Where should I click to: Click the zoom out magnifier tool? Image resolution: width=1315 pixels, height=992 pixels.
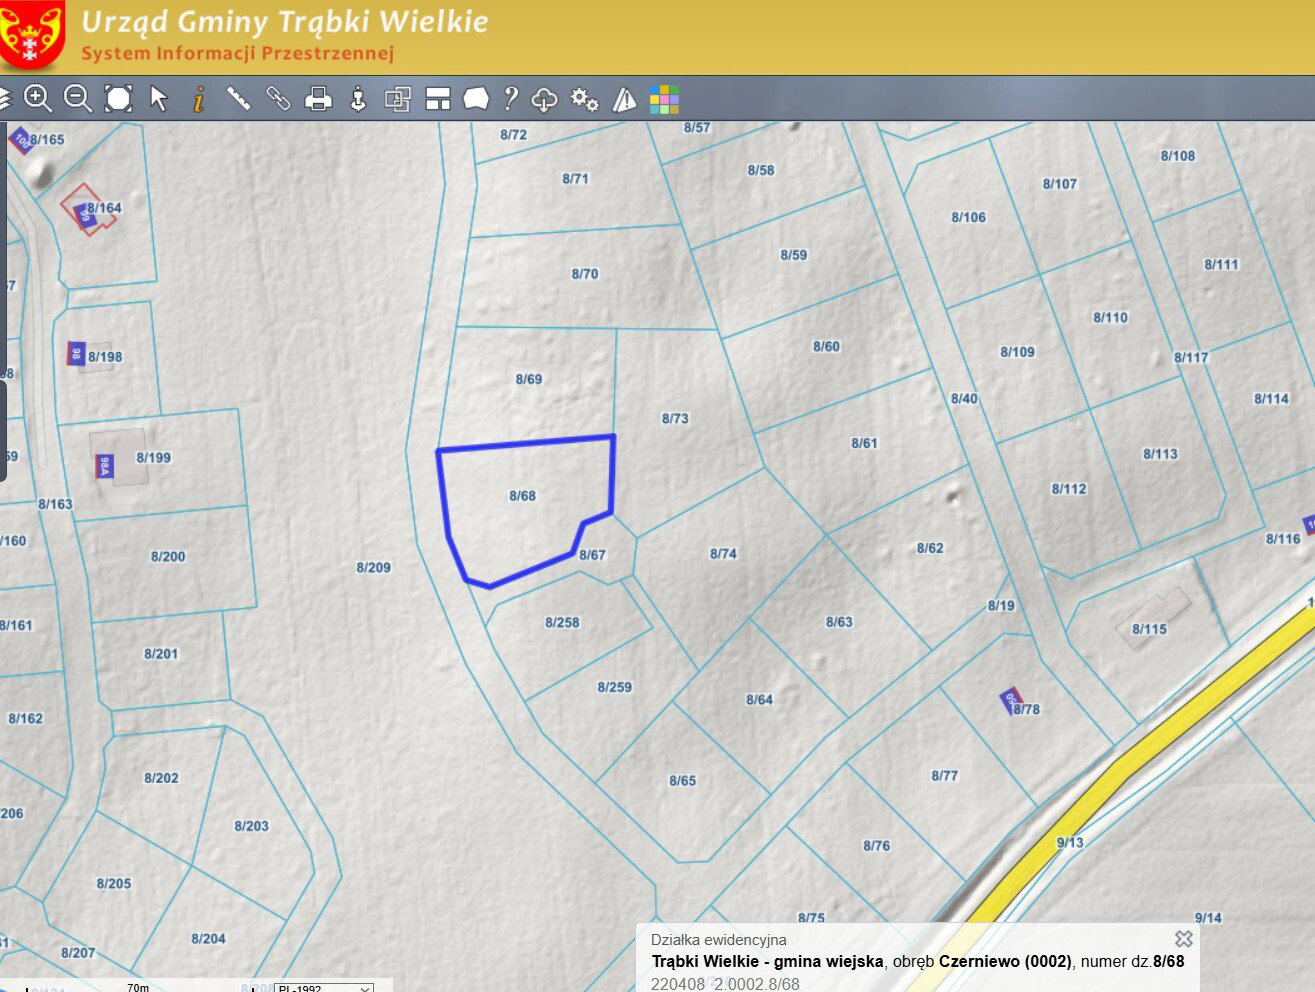click(78, 98)
